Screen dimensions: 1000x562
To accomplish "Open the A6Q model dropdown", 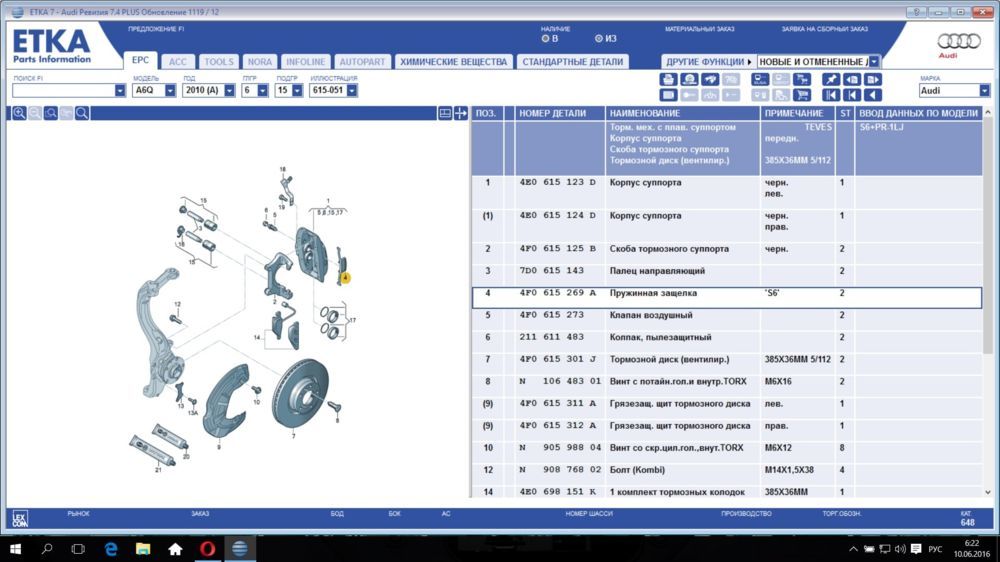I will tap(170, 91).
